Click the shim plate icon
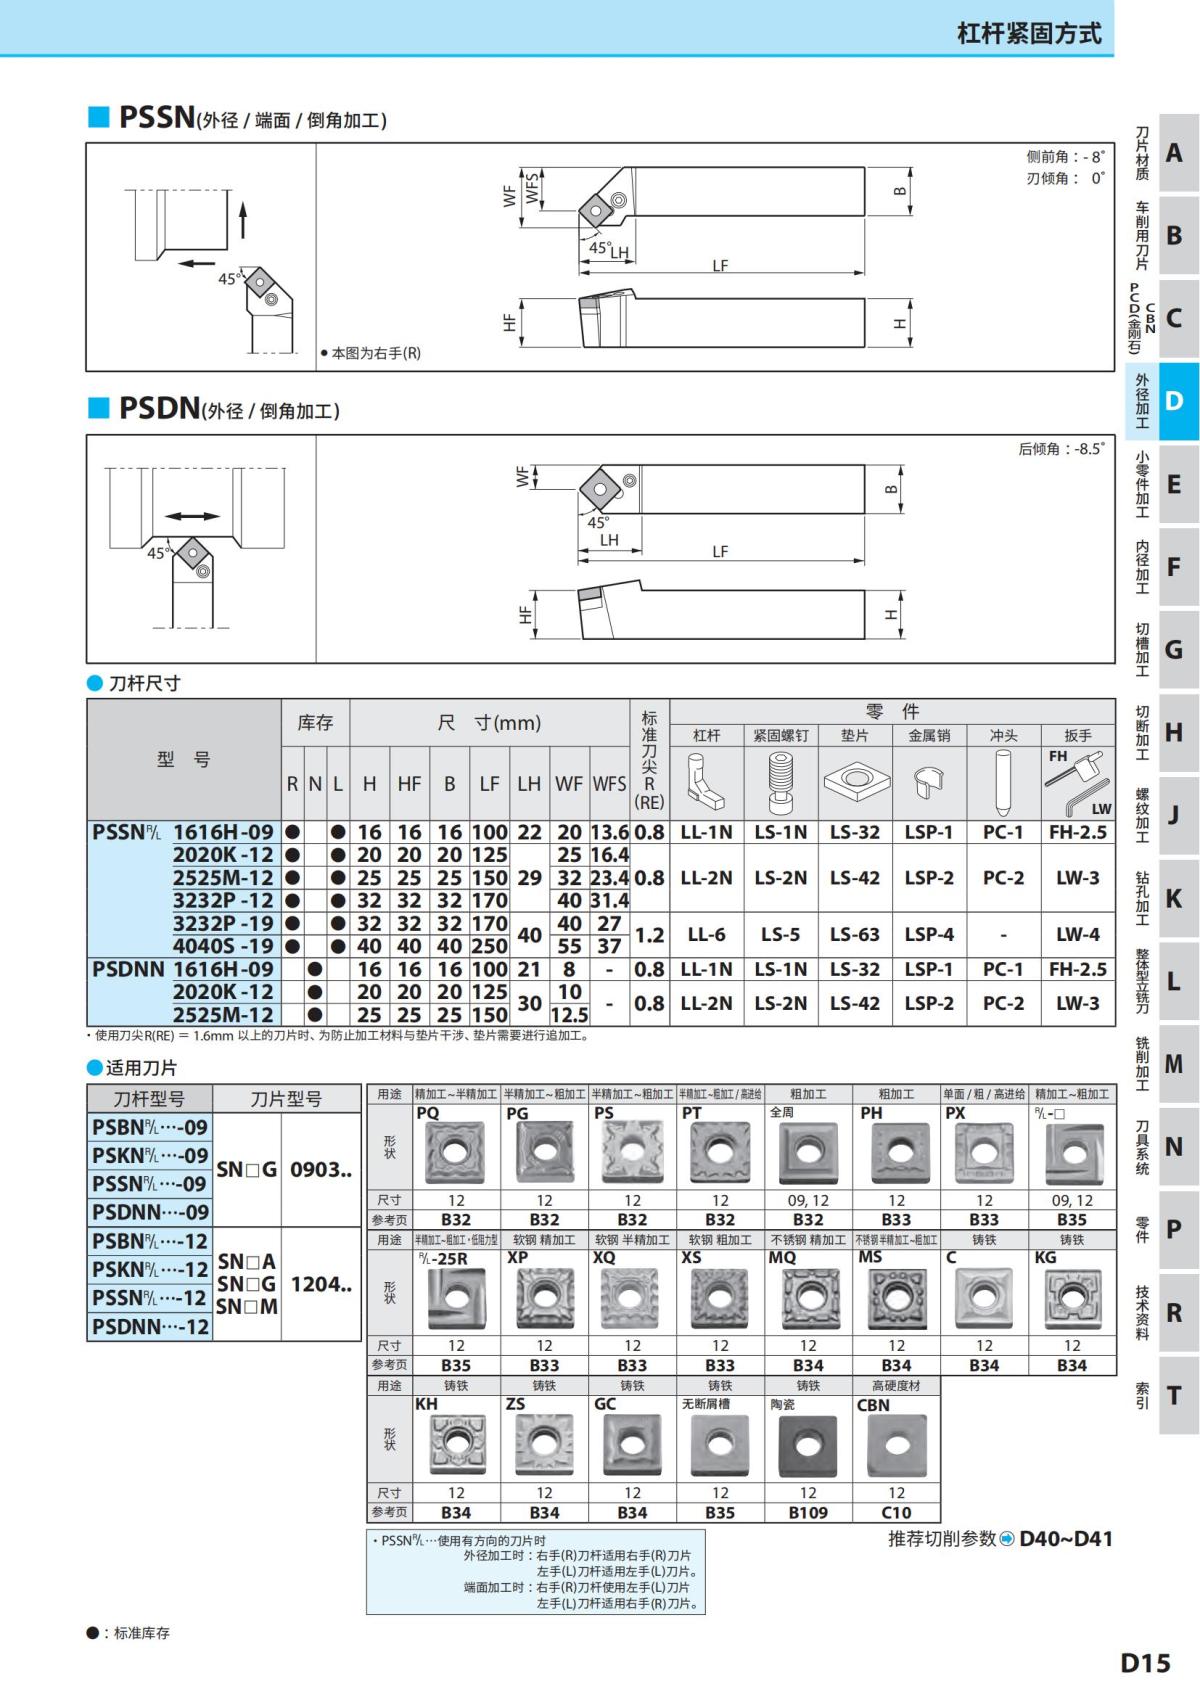The image size is (1200, 1697). click(x=854, y=783)
